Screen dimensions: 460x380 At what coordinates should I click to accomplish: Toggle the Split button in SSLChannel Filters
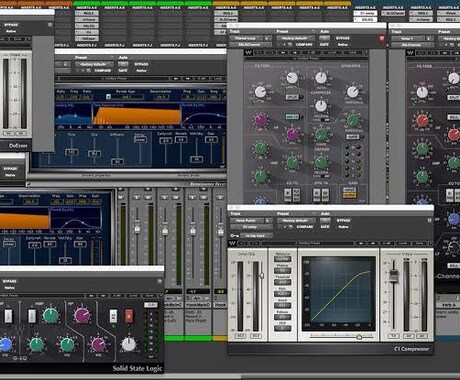[292, 97]
